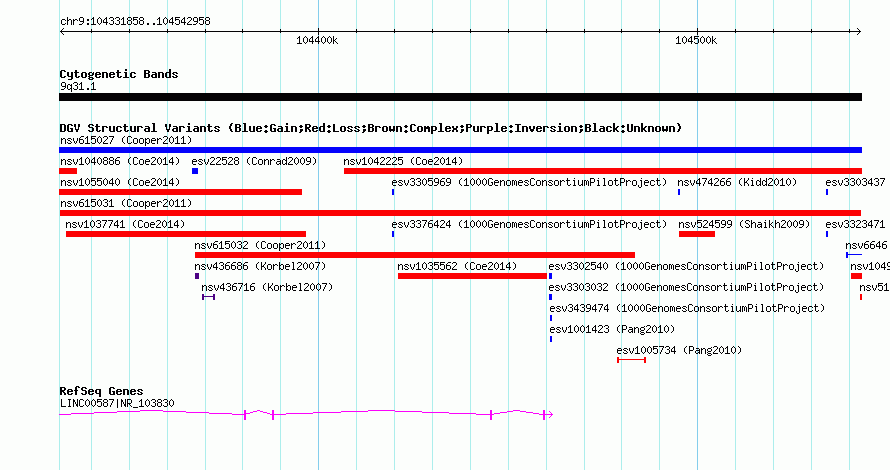Select the red nsv524599 loss bar

coord(696,234)
